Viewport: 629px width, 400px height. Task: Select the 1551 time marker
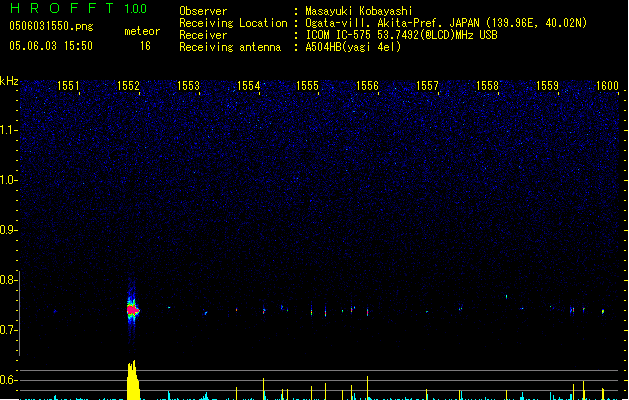tap(69, 86)
